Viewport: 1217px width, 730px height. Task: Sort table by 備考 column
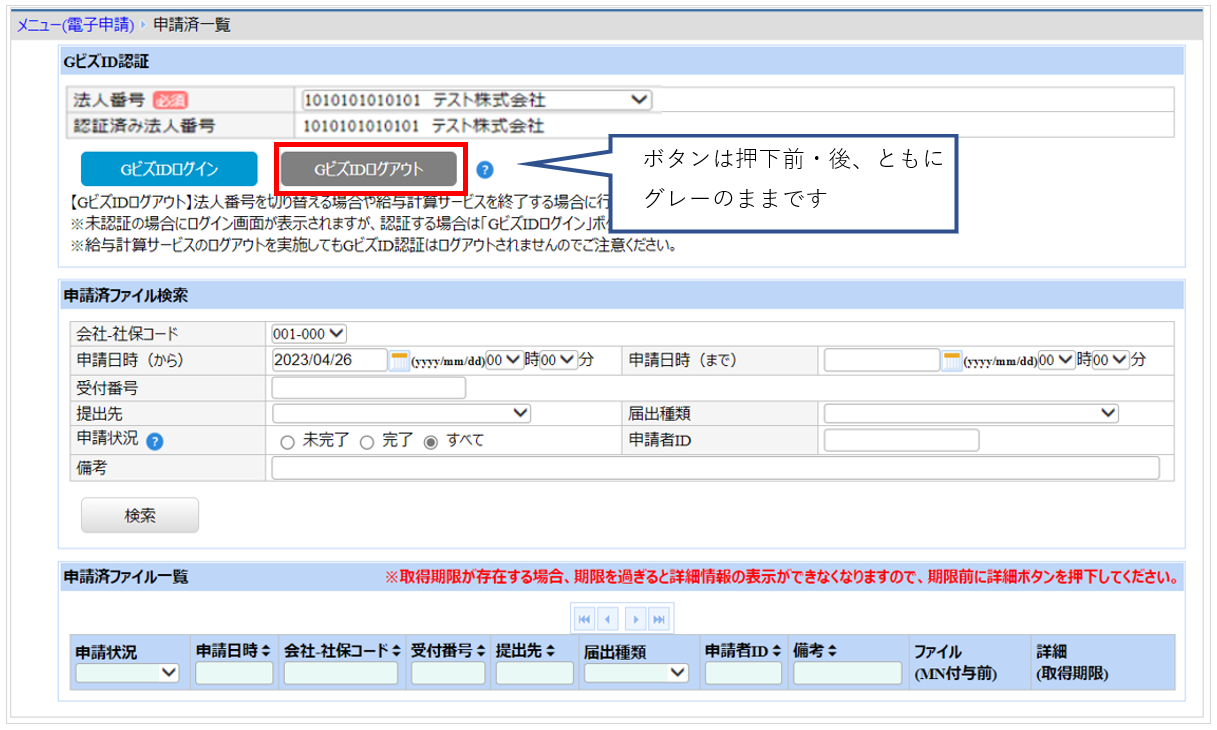[x=832, y=651]
